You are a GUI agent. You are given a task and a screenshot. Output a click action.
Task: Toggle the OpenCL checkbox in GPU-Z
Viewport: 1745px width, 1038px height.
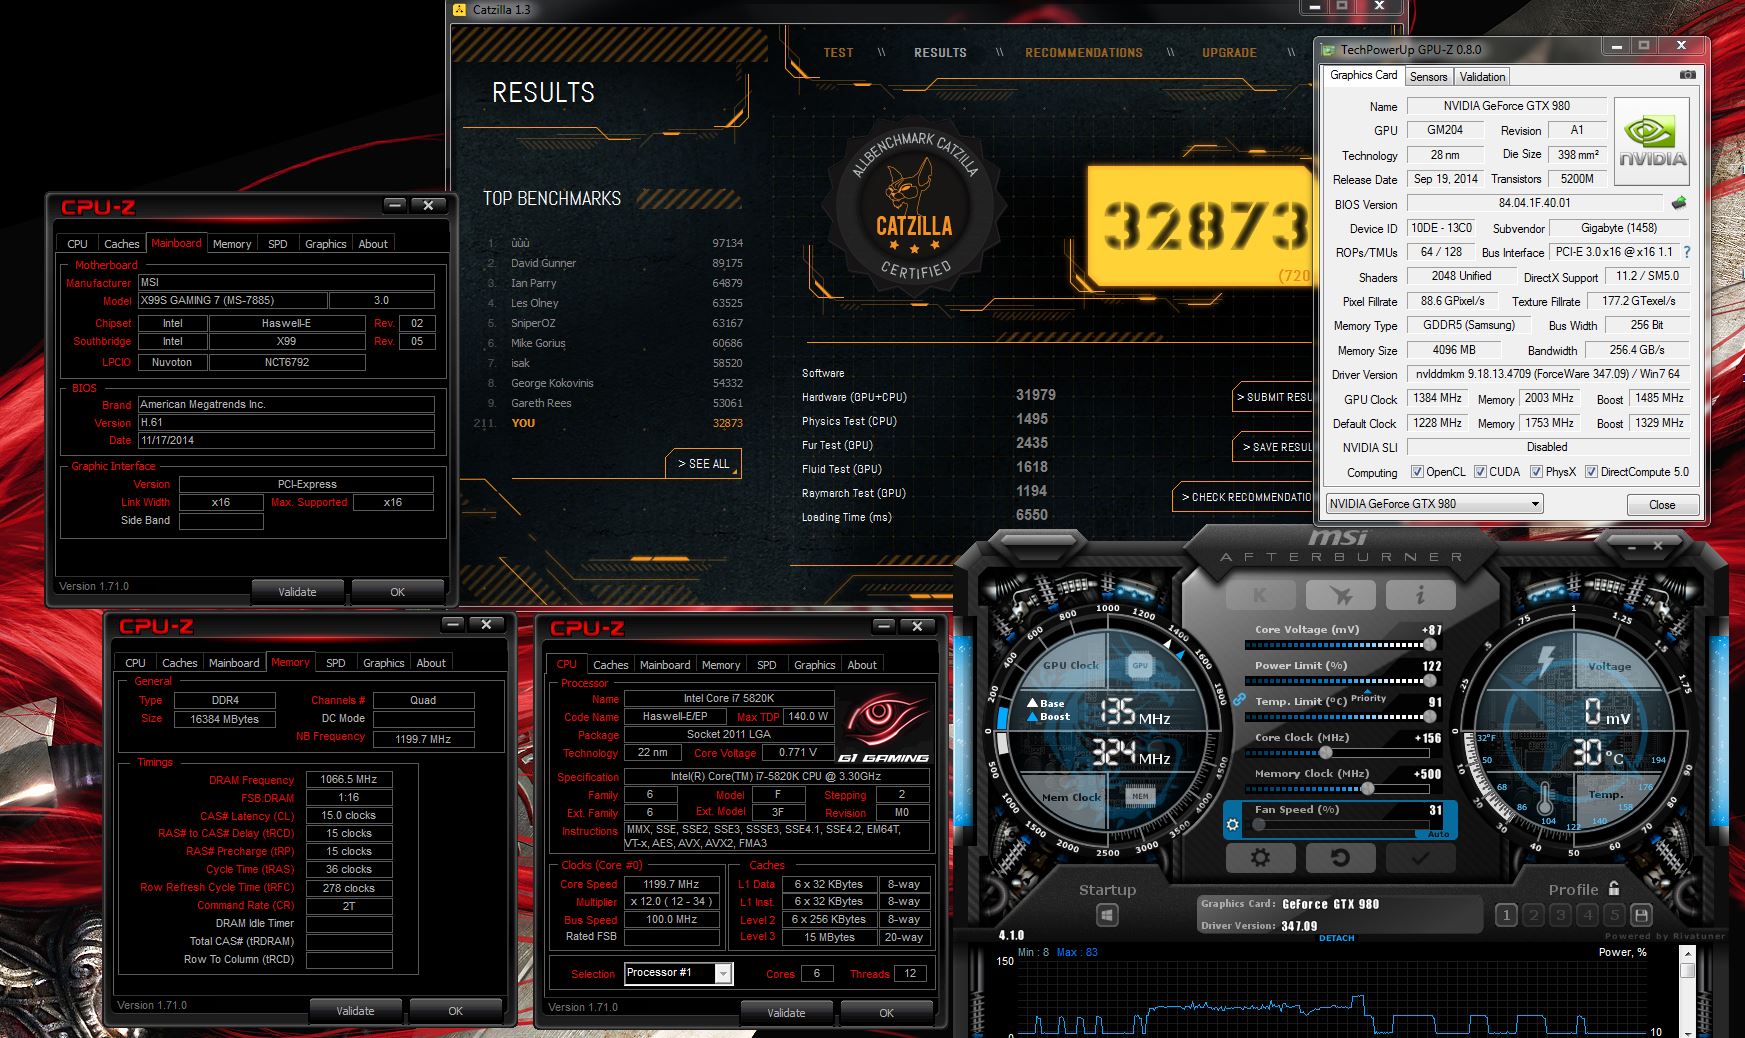coord(1417,472)
